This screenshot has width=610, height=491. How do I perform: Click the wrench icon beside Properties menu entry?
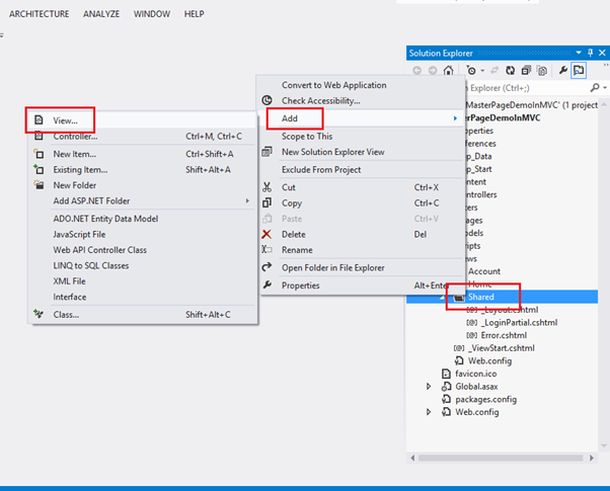pyautogui.click(x=267, y=285)
